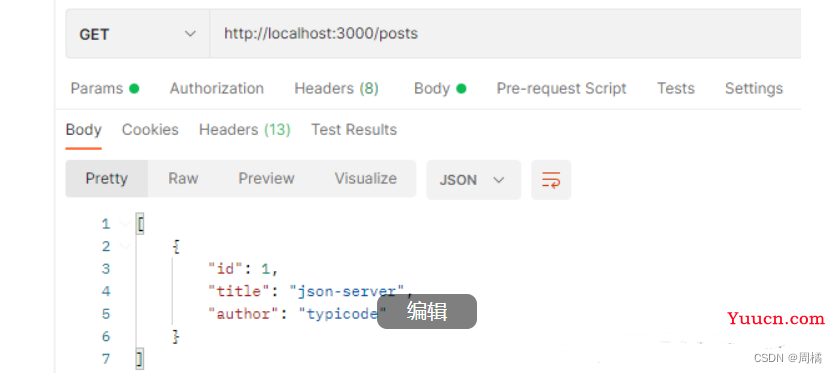Click line number 6 in gutter
837x373 pixels.
pos(105,336)
